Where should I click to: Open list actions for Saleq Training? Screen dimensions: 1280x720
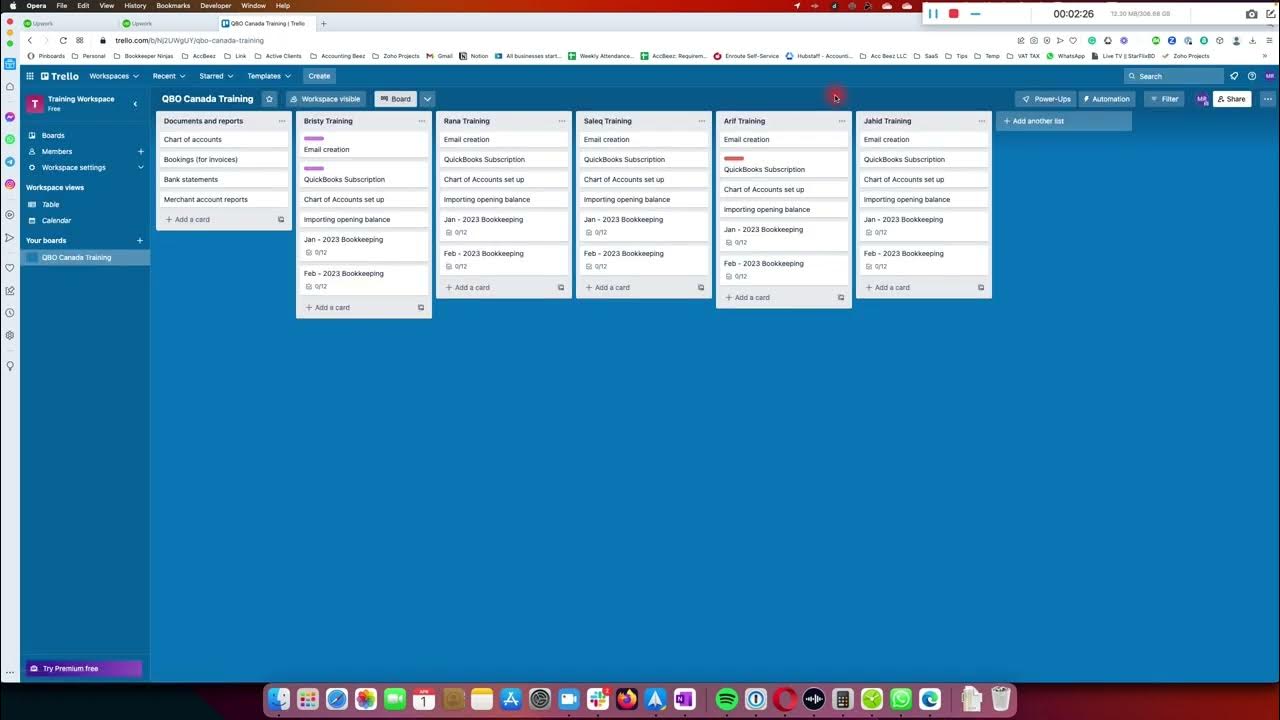coord(702,121)
